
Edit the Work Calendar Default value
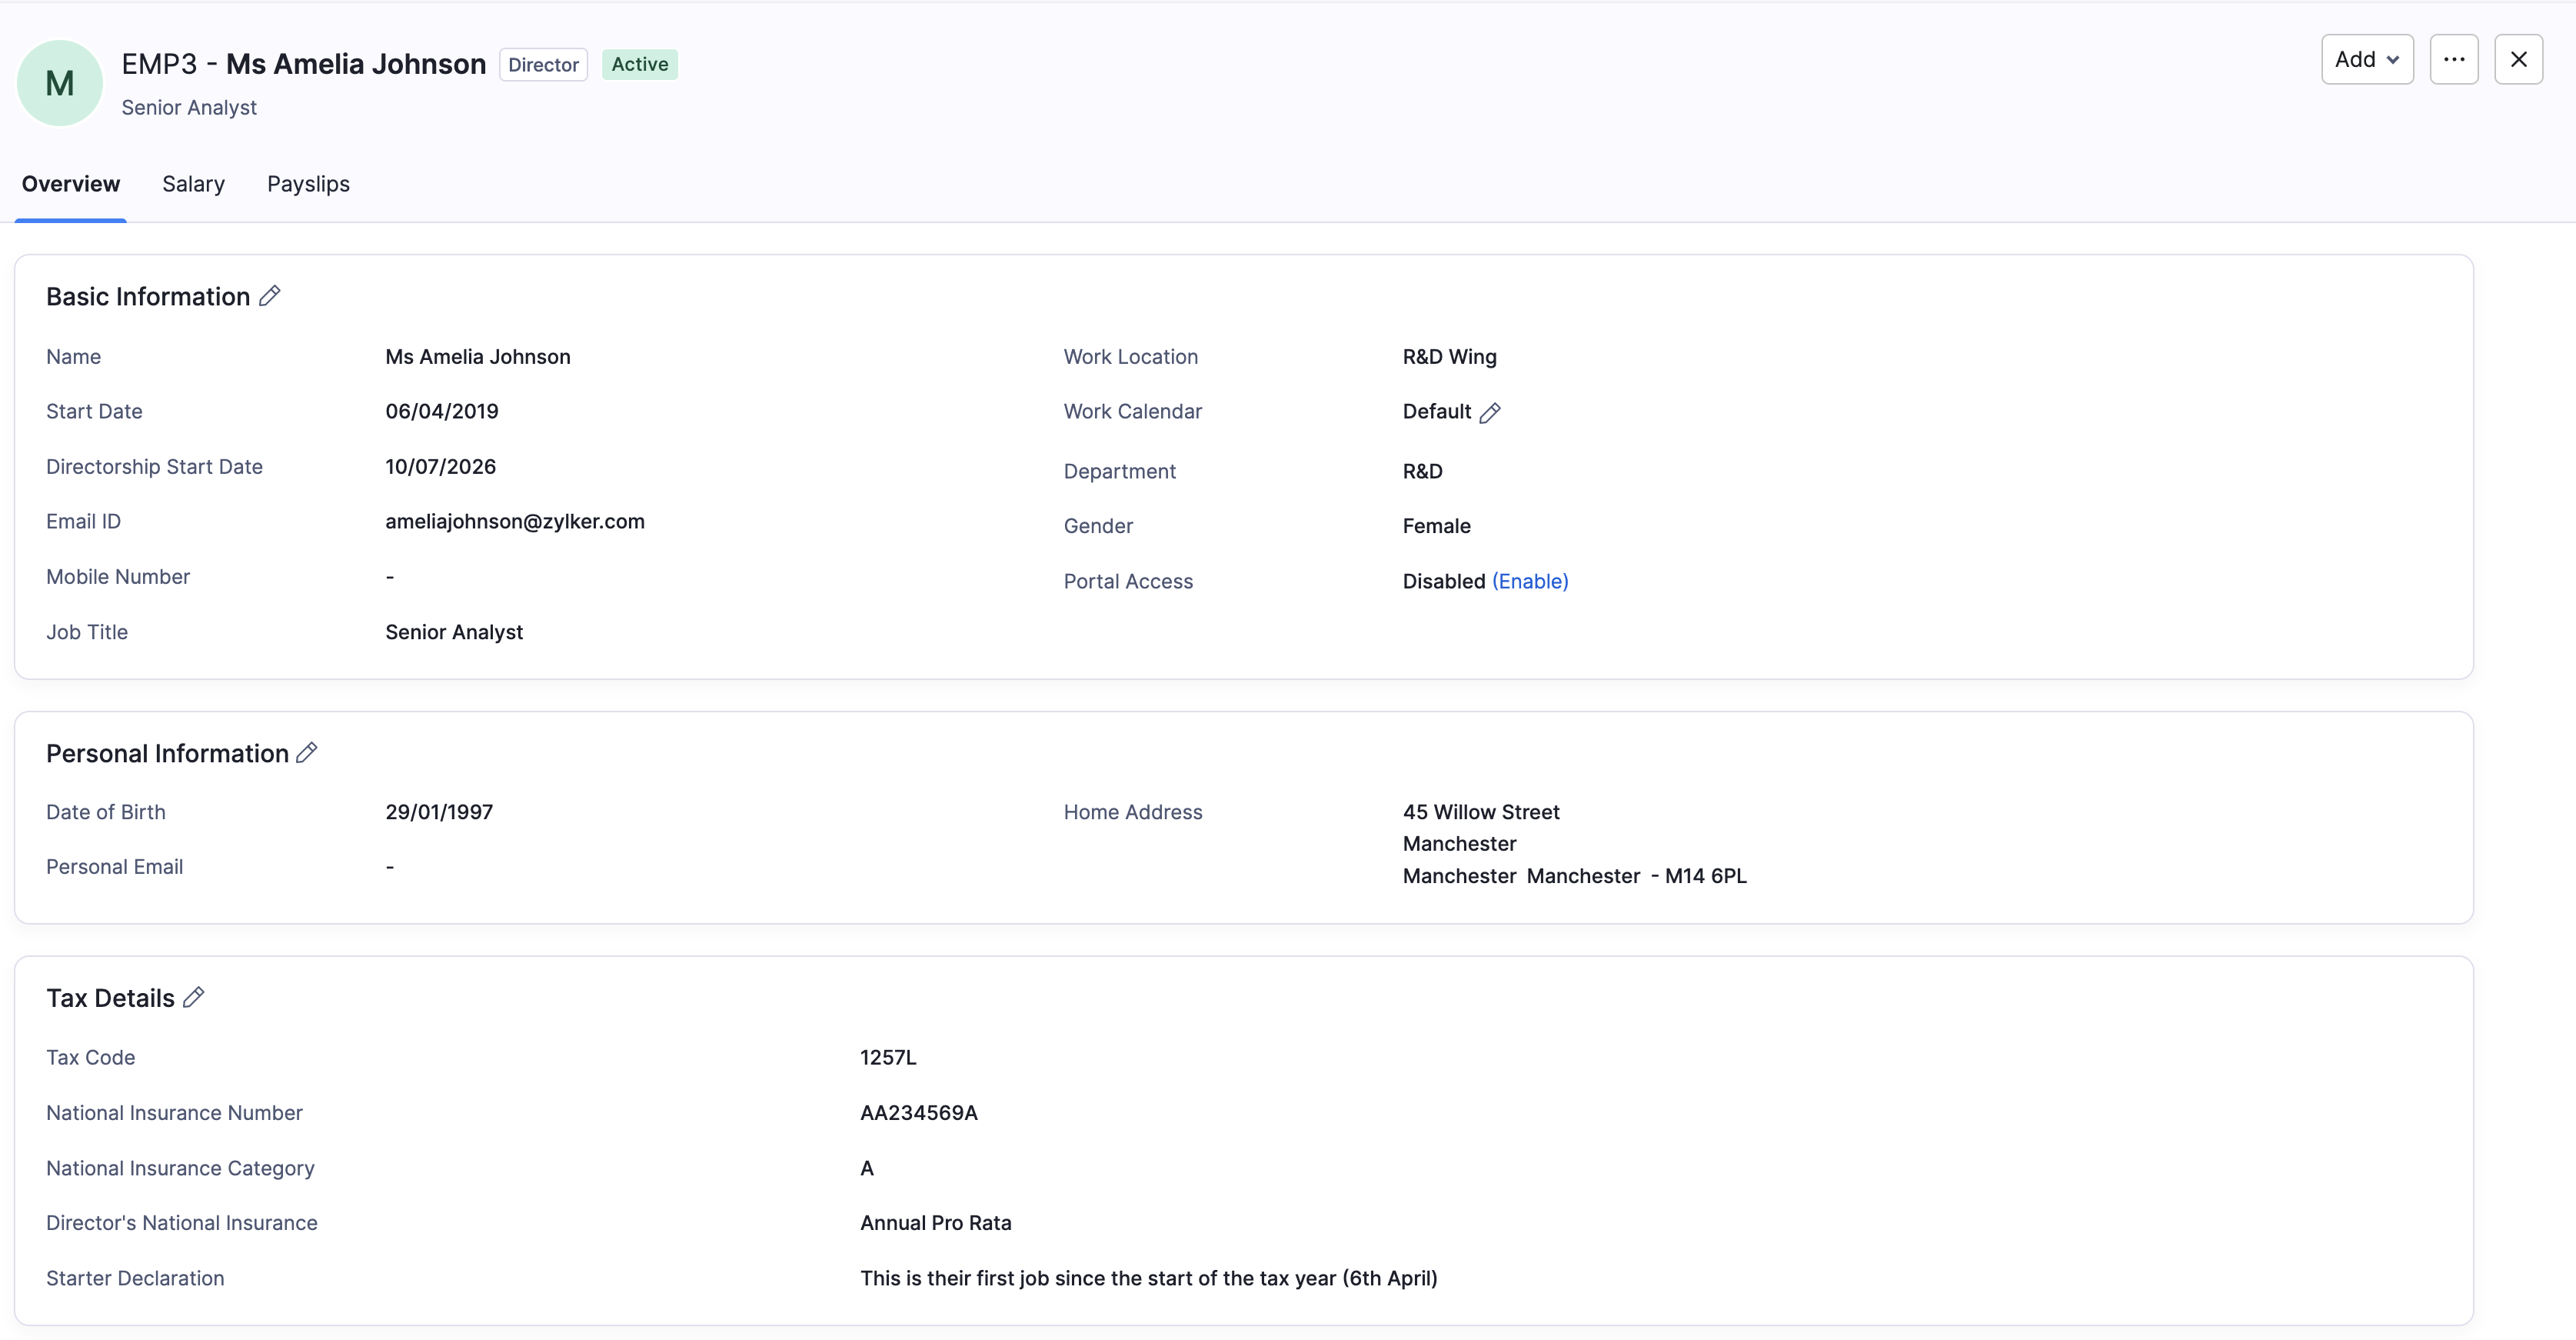tap(1490, 413)
